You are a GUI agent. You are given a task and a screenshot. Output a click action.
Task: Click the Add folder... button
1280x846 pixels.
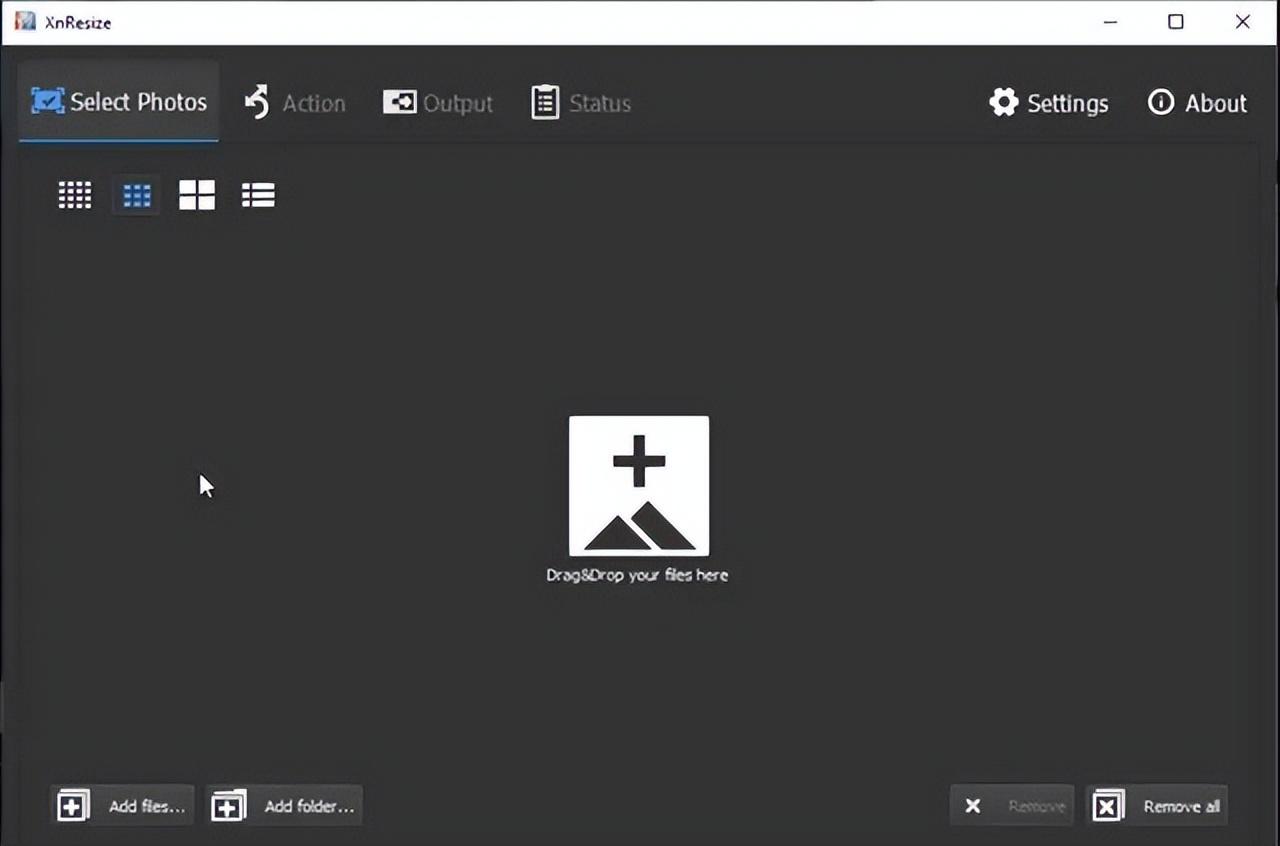pyautogui.click(x=284, y=805)
